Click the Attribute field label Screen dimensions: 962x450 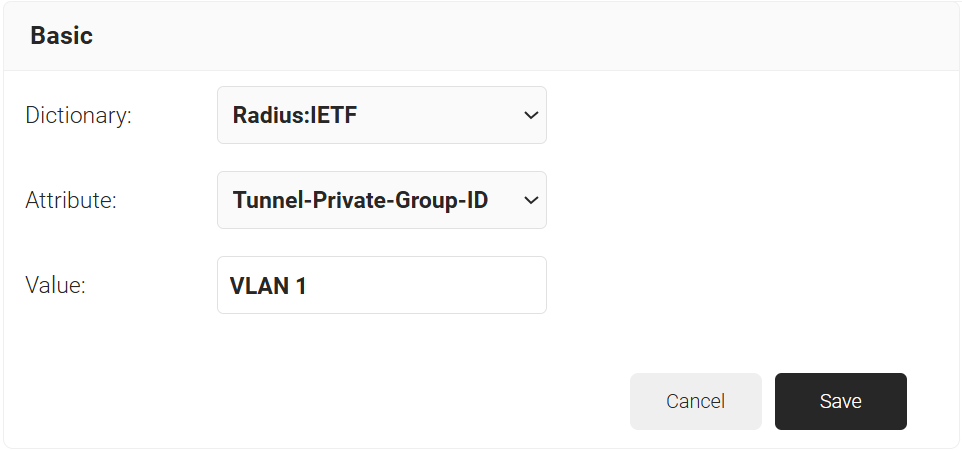[71, 200]
